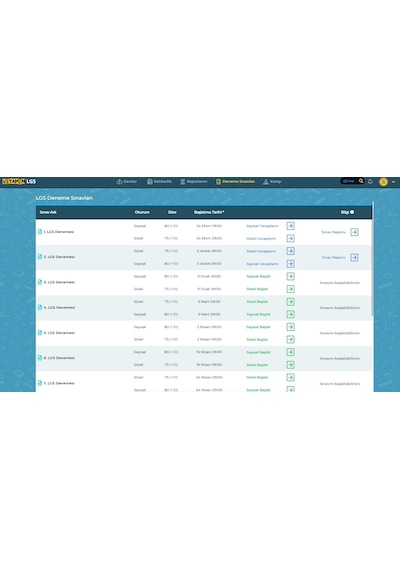
Task: Click green Sayısal Başlat arrow for 3. LGS Denemesi
Action: [290, 276]
